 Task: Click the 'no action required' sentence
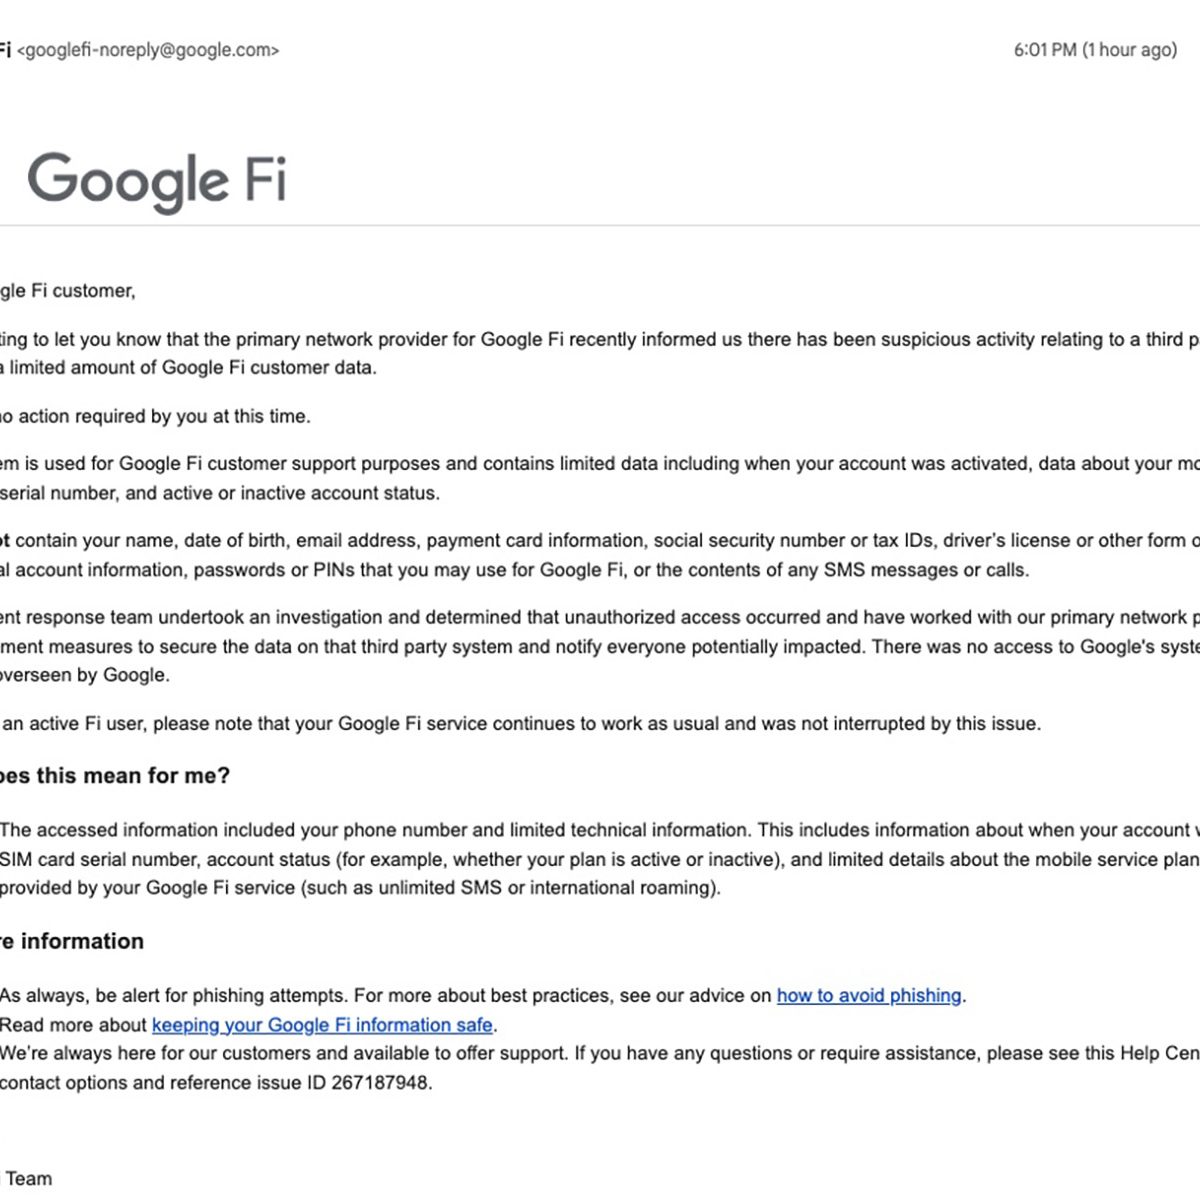point(155,416)
